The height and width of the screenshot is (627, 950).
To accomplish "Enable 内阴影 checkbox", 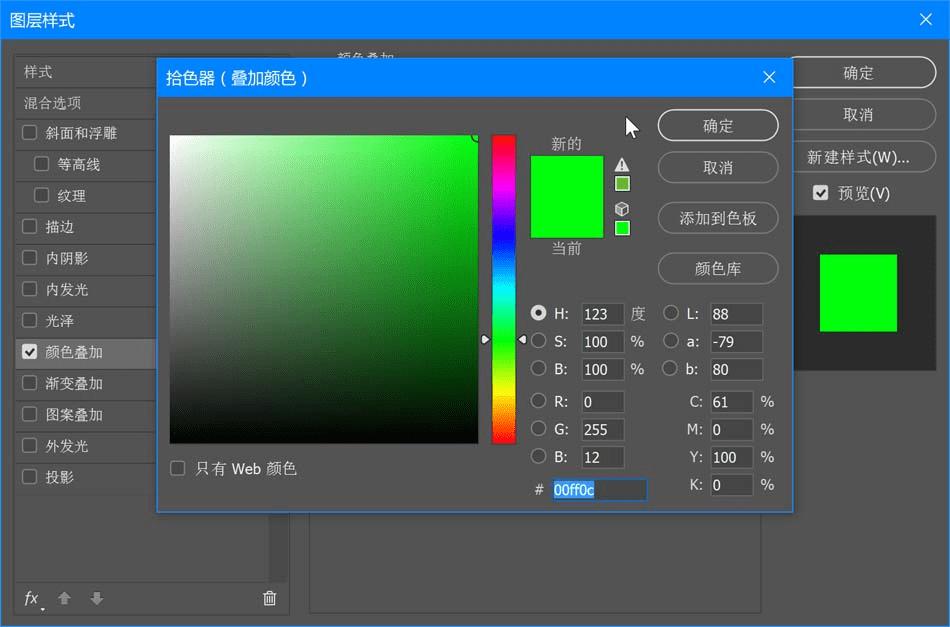I will point(29,258).
